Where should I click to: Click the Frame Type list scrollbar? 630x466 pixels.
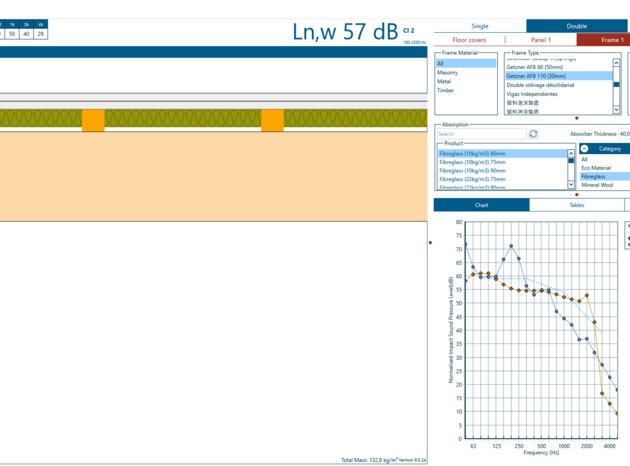(617, 85)
